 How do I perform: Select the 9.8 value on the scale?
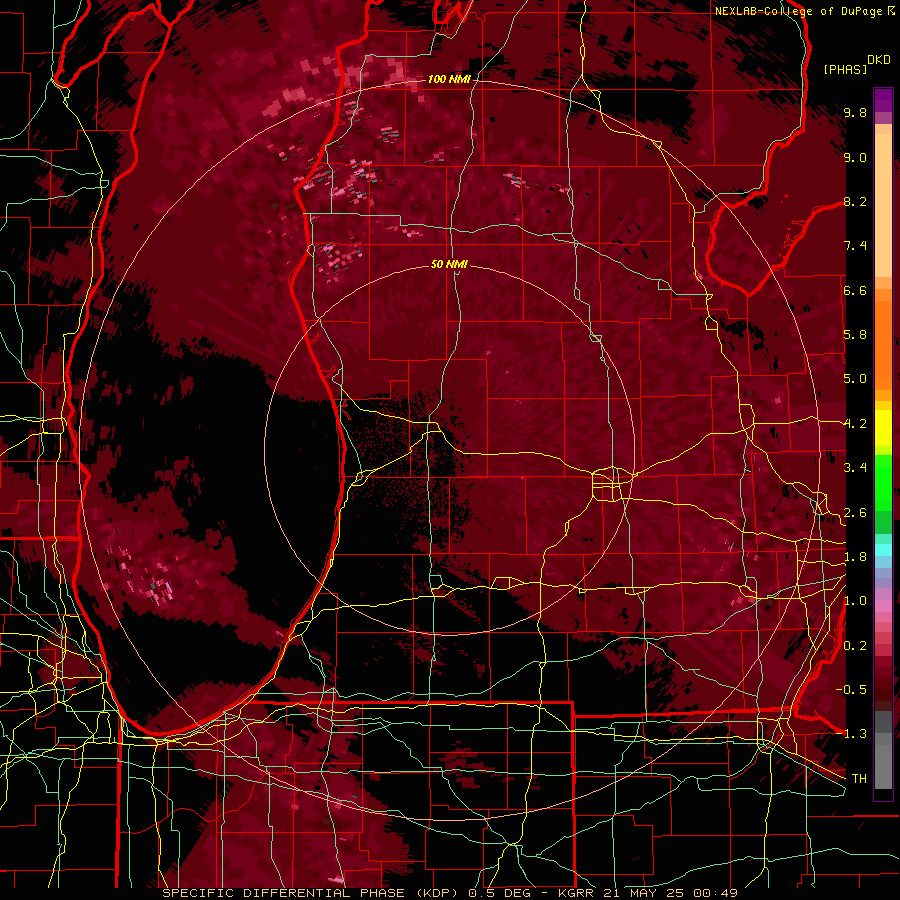coord(855,113)
